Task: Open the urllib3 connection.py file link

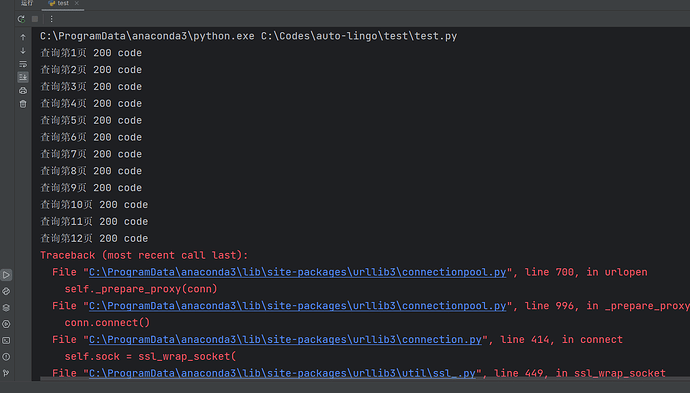Action: point(285,340)
